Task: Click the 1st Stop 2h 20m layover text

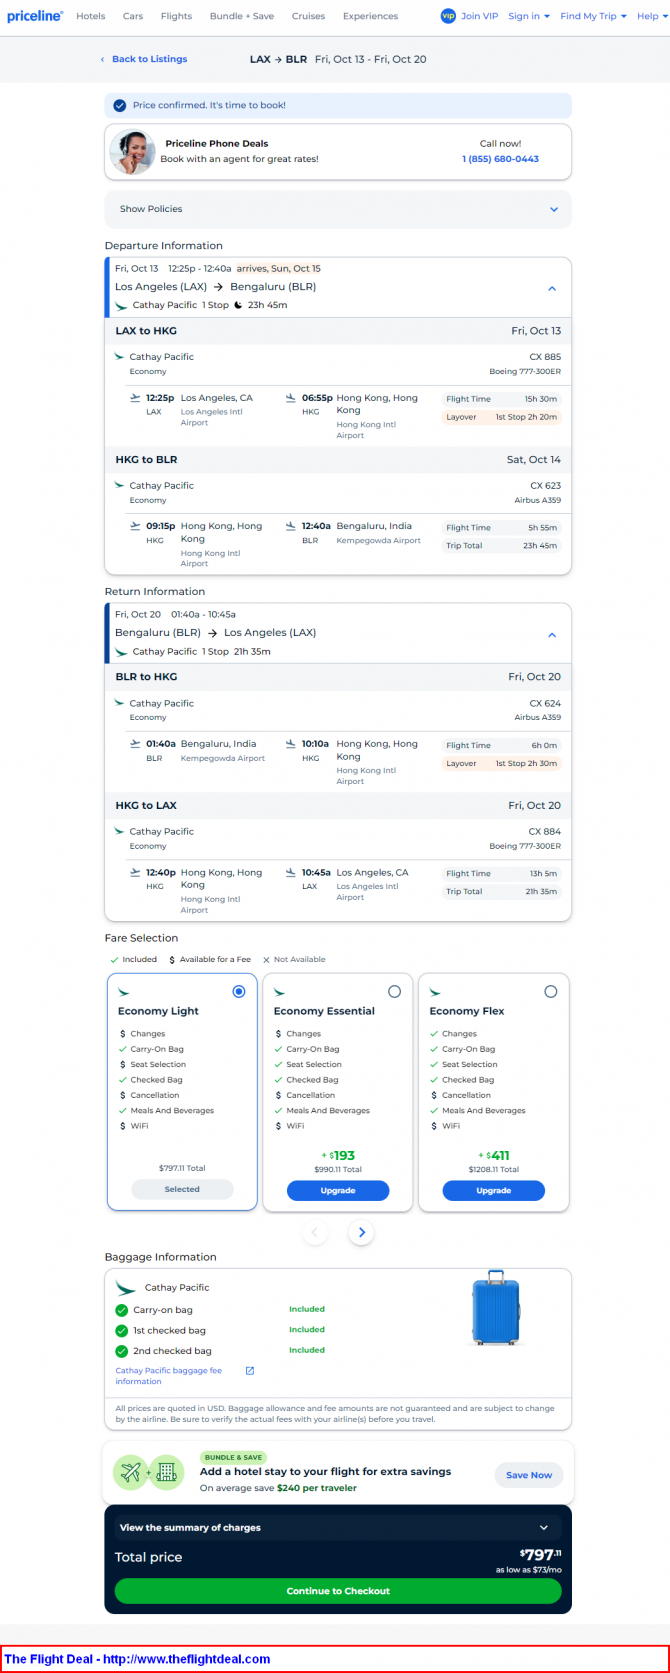Action: point(526,417)
